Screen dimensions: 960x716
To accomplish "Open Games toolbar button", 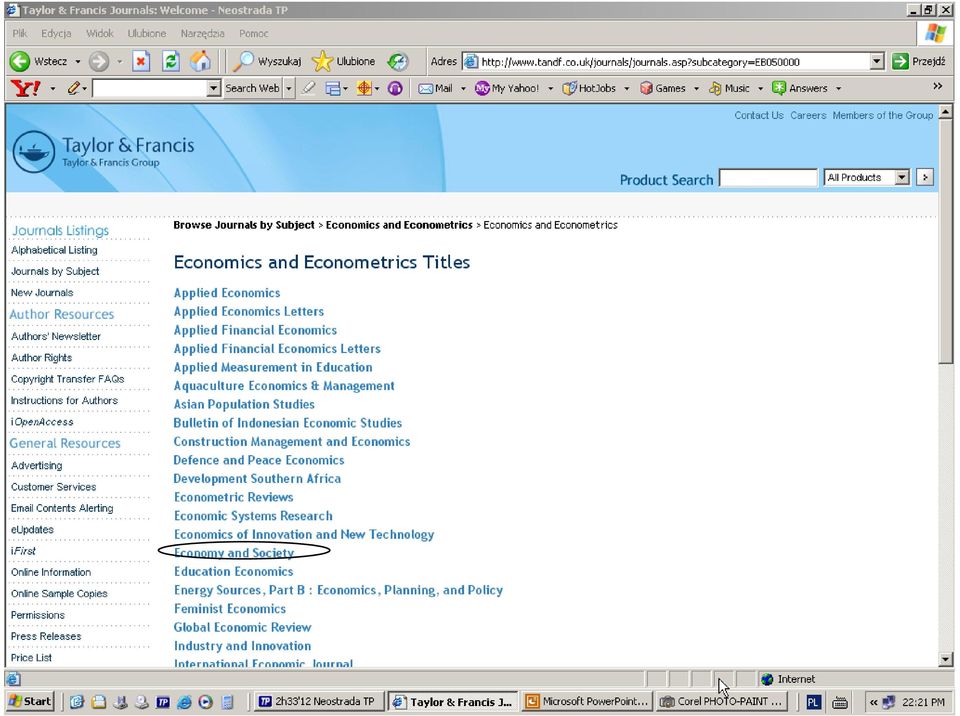I will pyautogui.click(x=663, y=89).
